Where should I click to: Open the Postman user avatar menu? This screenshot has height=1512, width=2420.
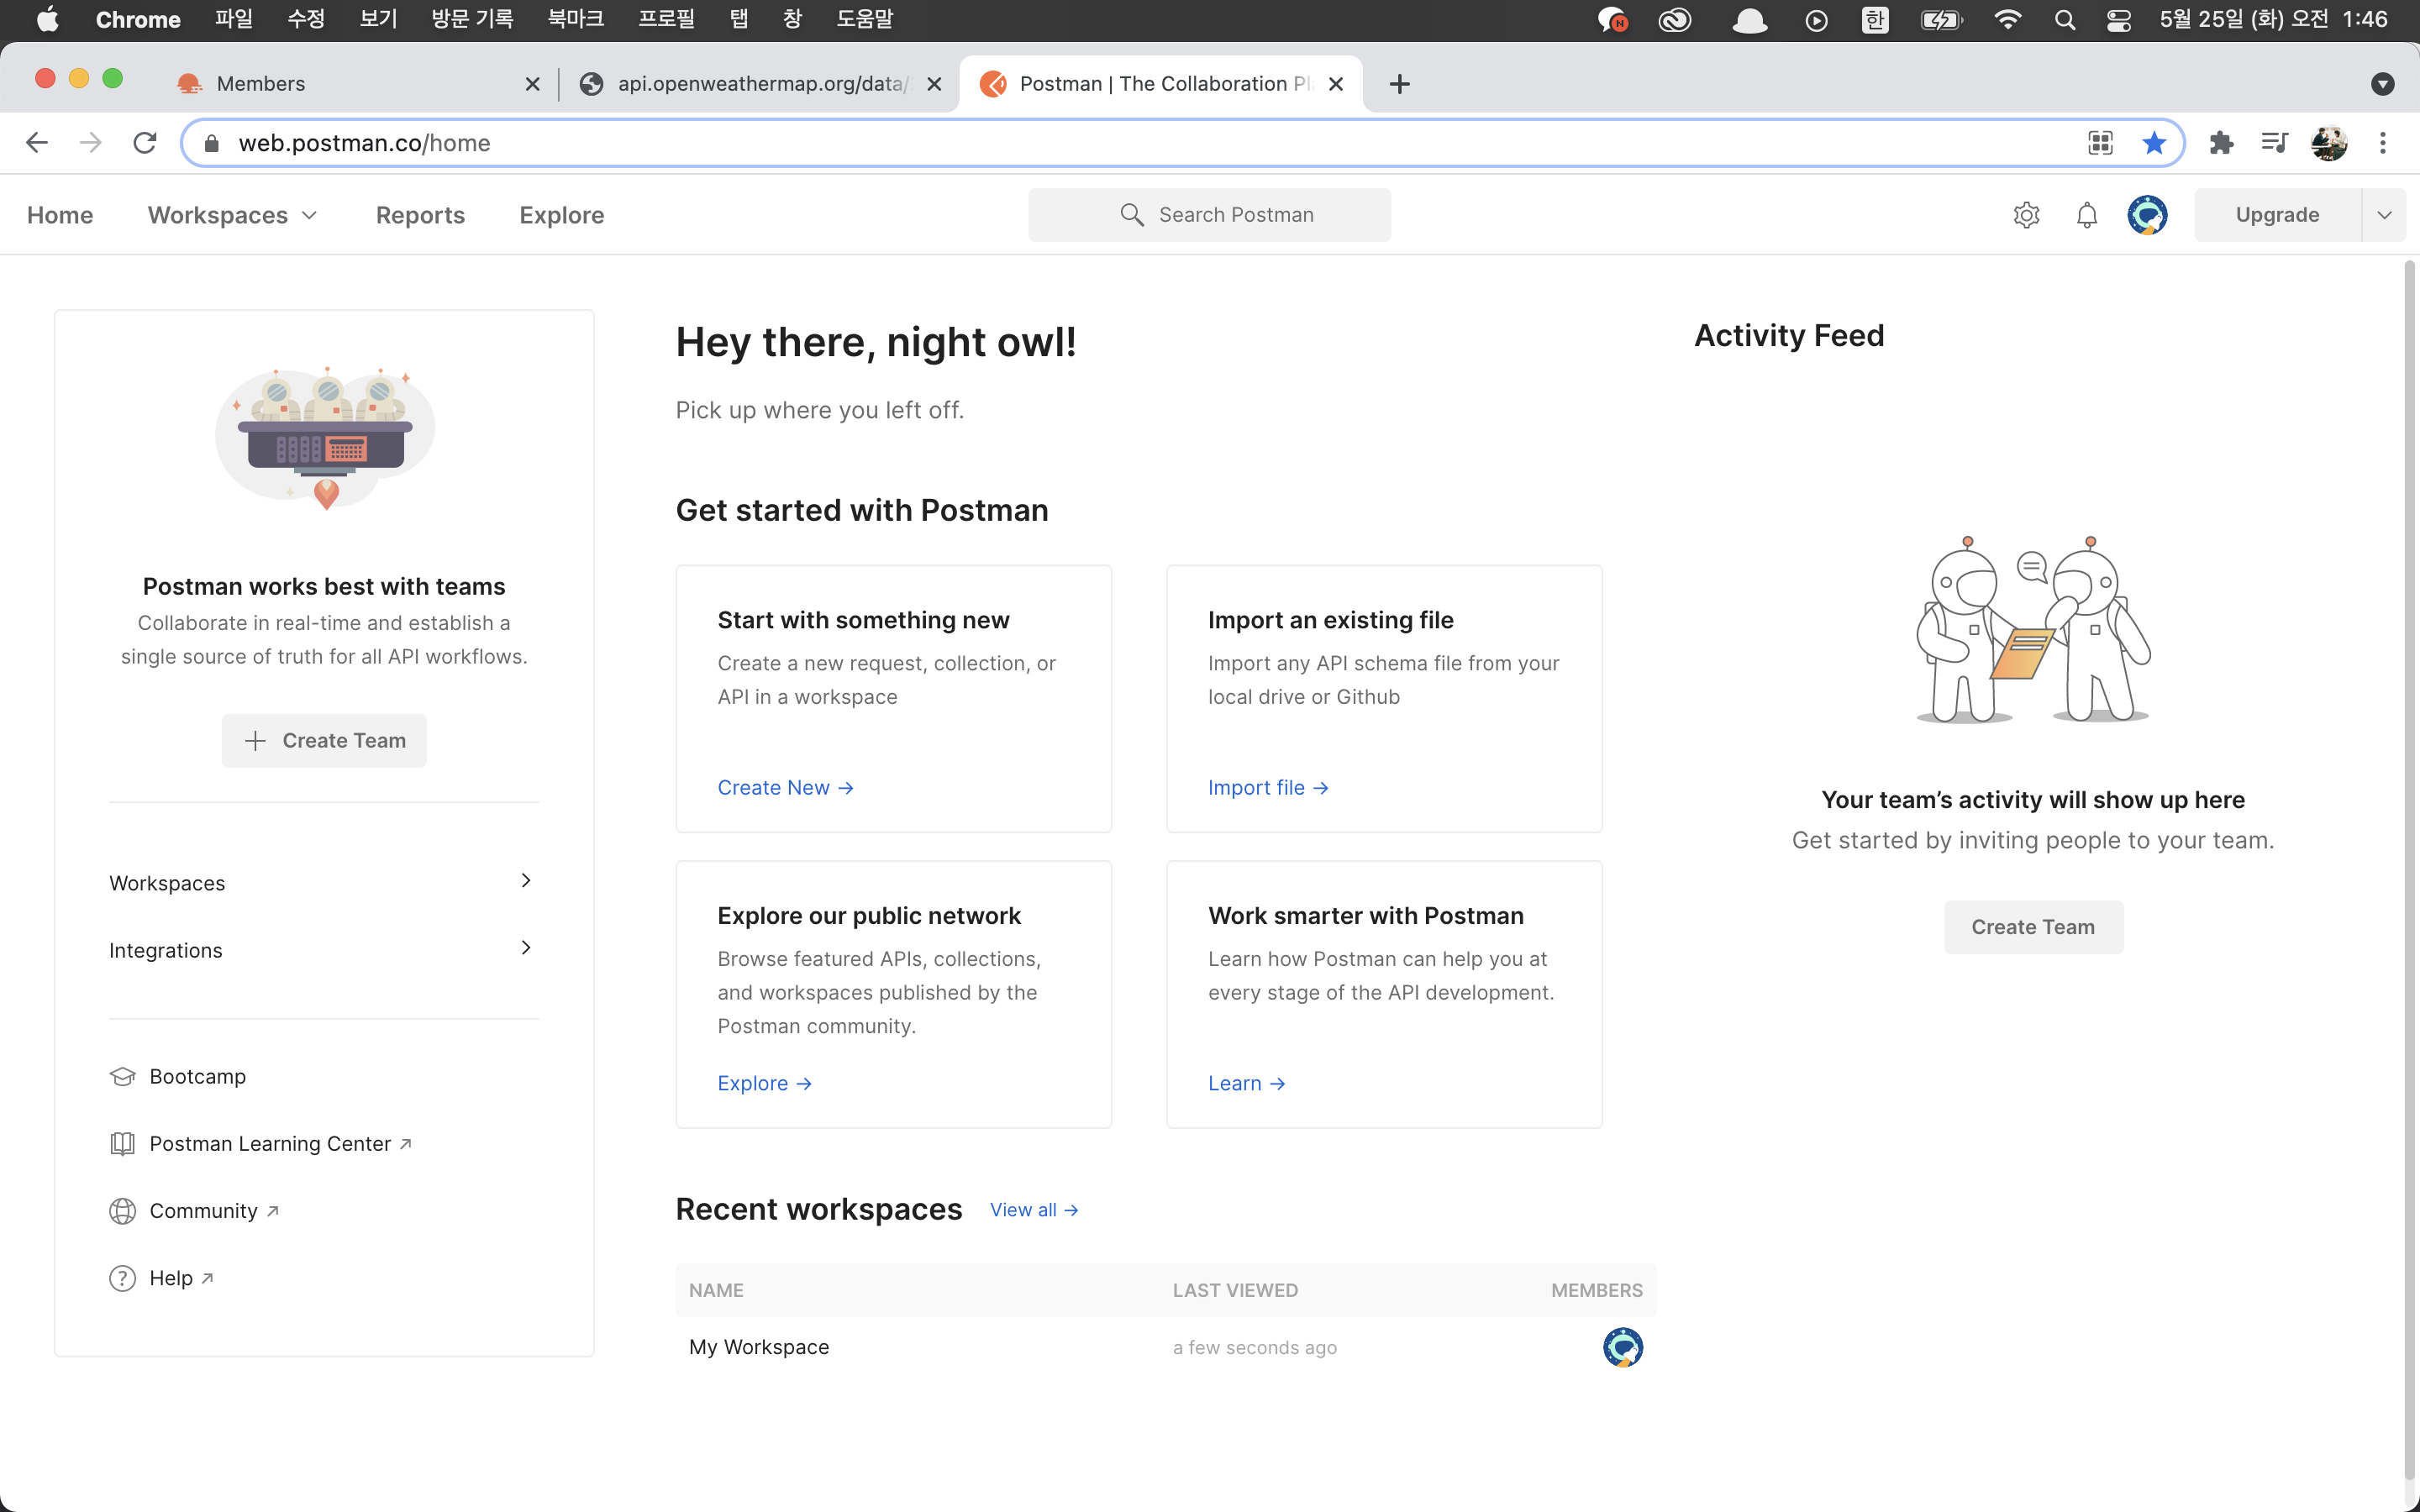2147,215
